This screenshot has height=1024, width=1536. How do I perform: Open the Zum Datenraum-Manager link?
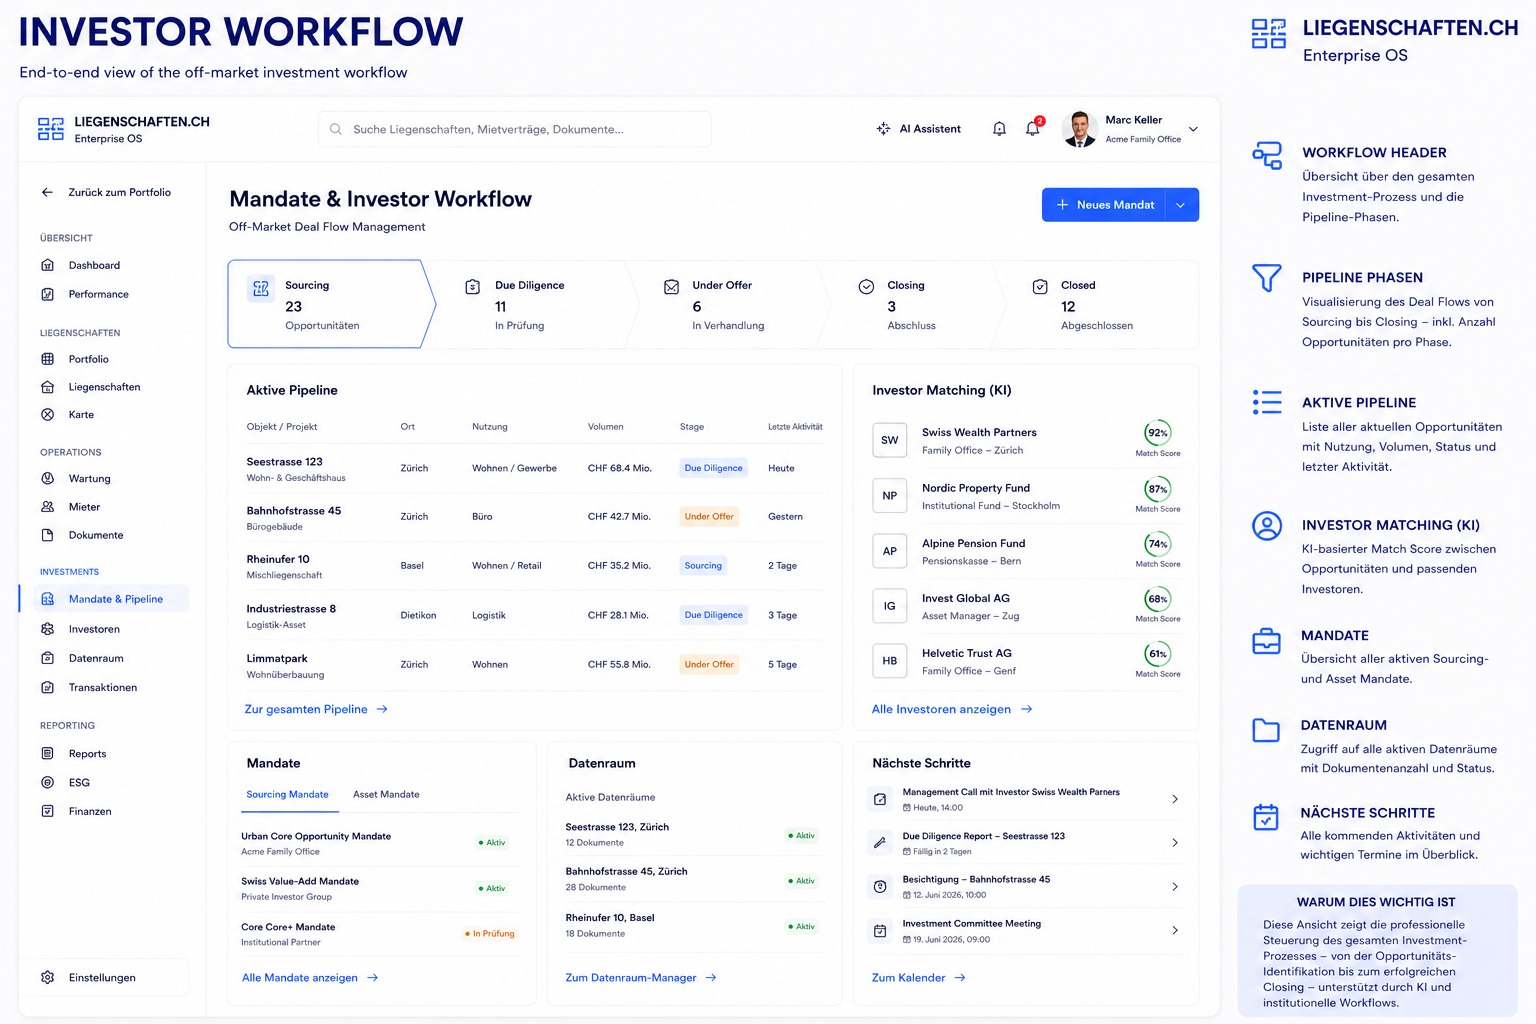pyautogui.click(x=641, y=978)
